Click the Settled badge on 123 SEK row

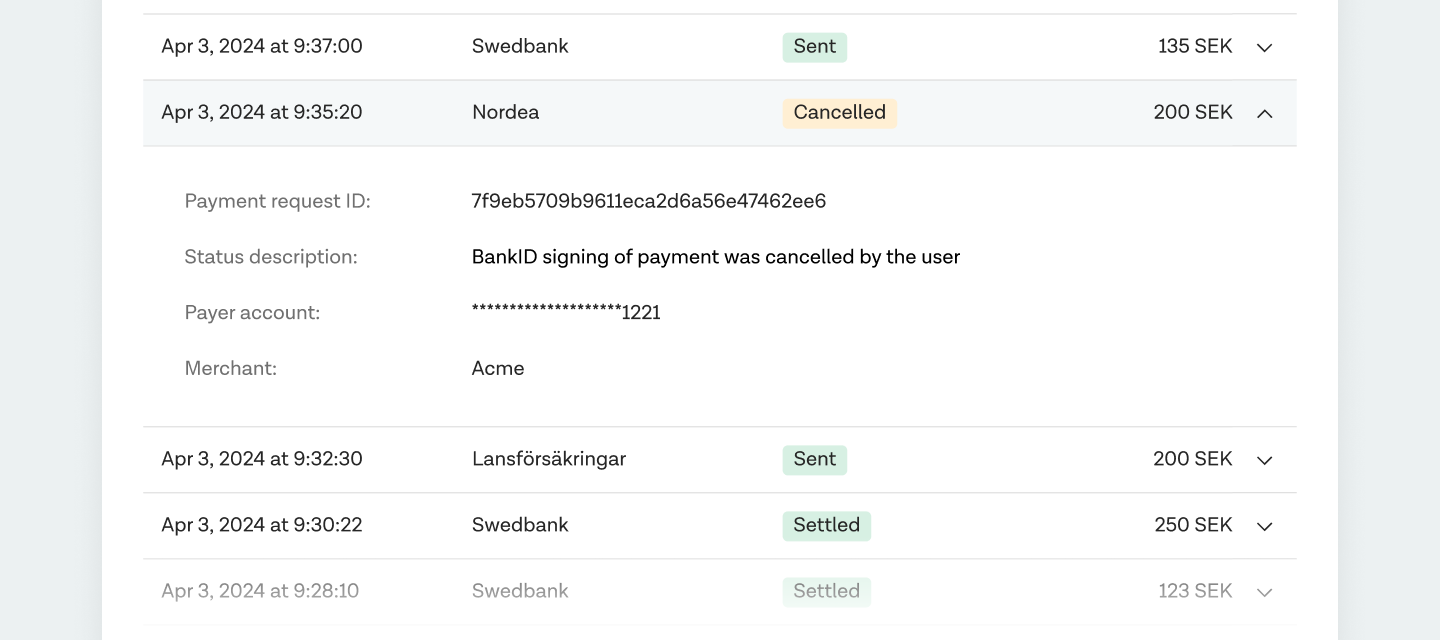826,592
